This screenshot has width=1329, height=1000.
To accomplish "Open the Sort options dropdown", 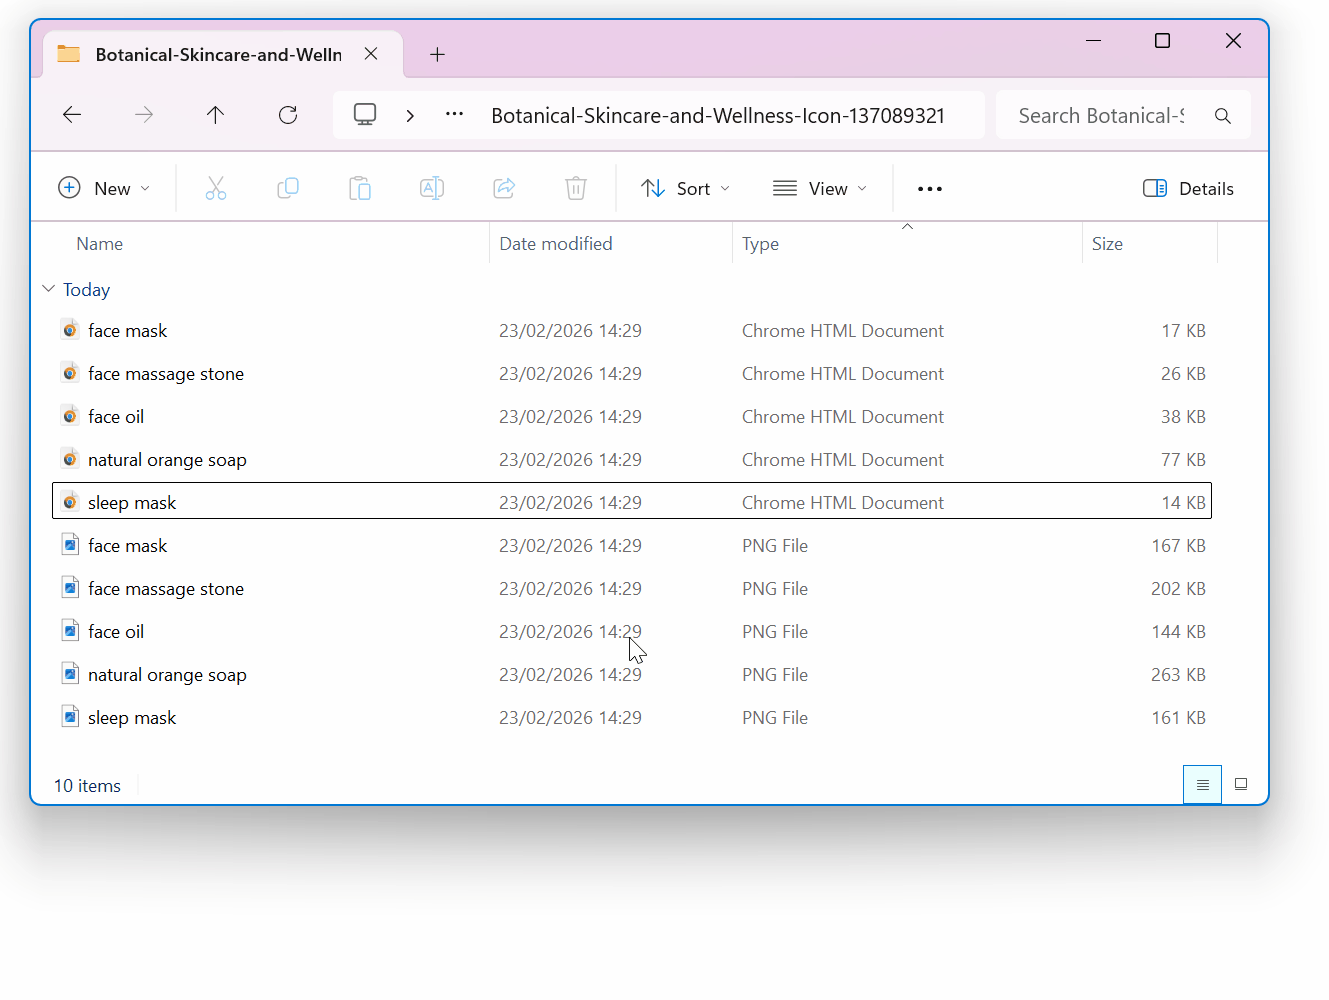I will 685,188.
